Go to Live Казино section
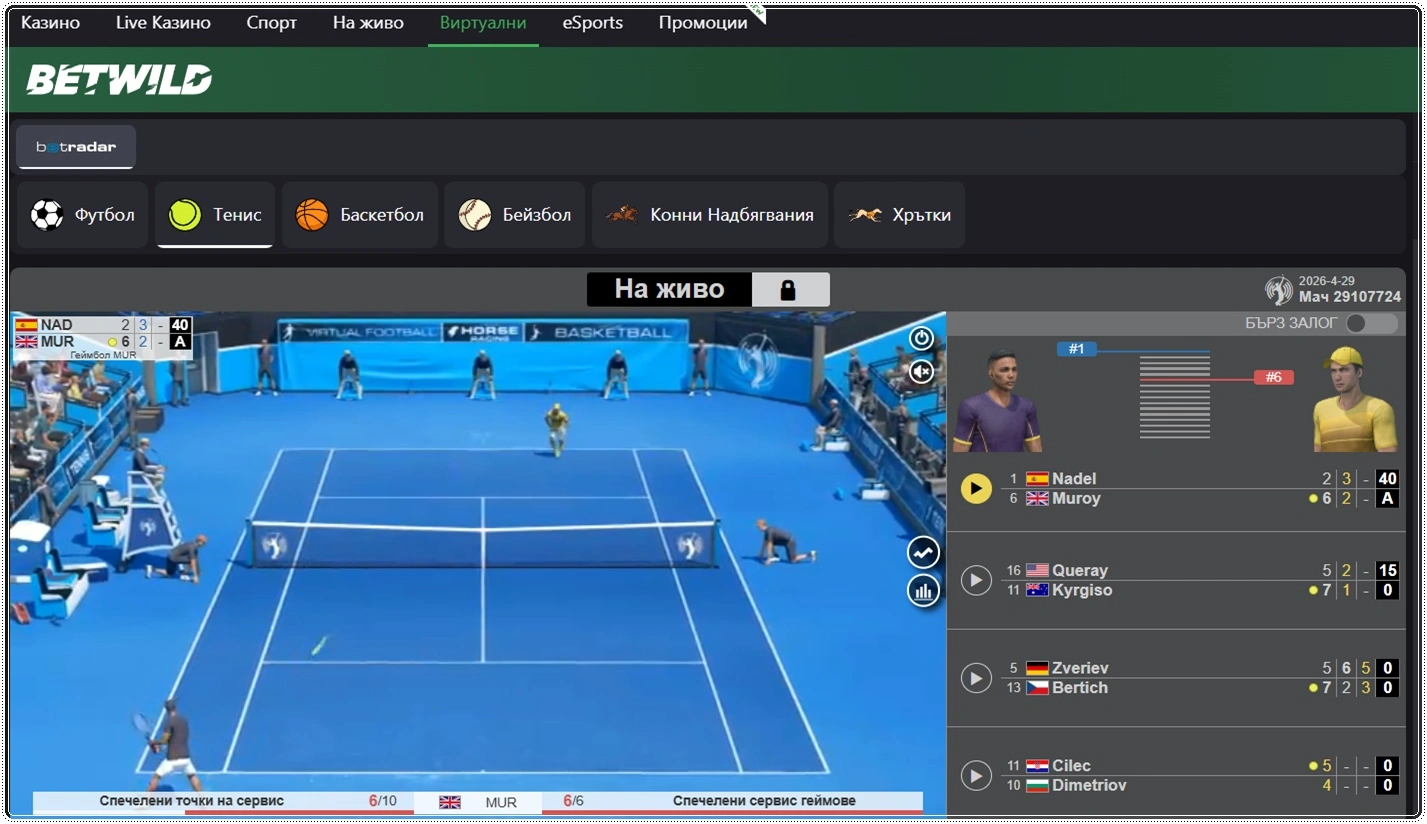The width and height of the screenshot is (1427, 824). click(x=163, y=23)
